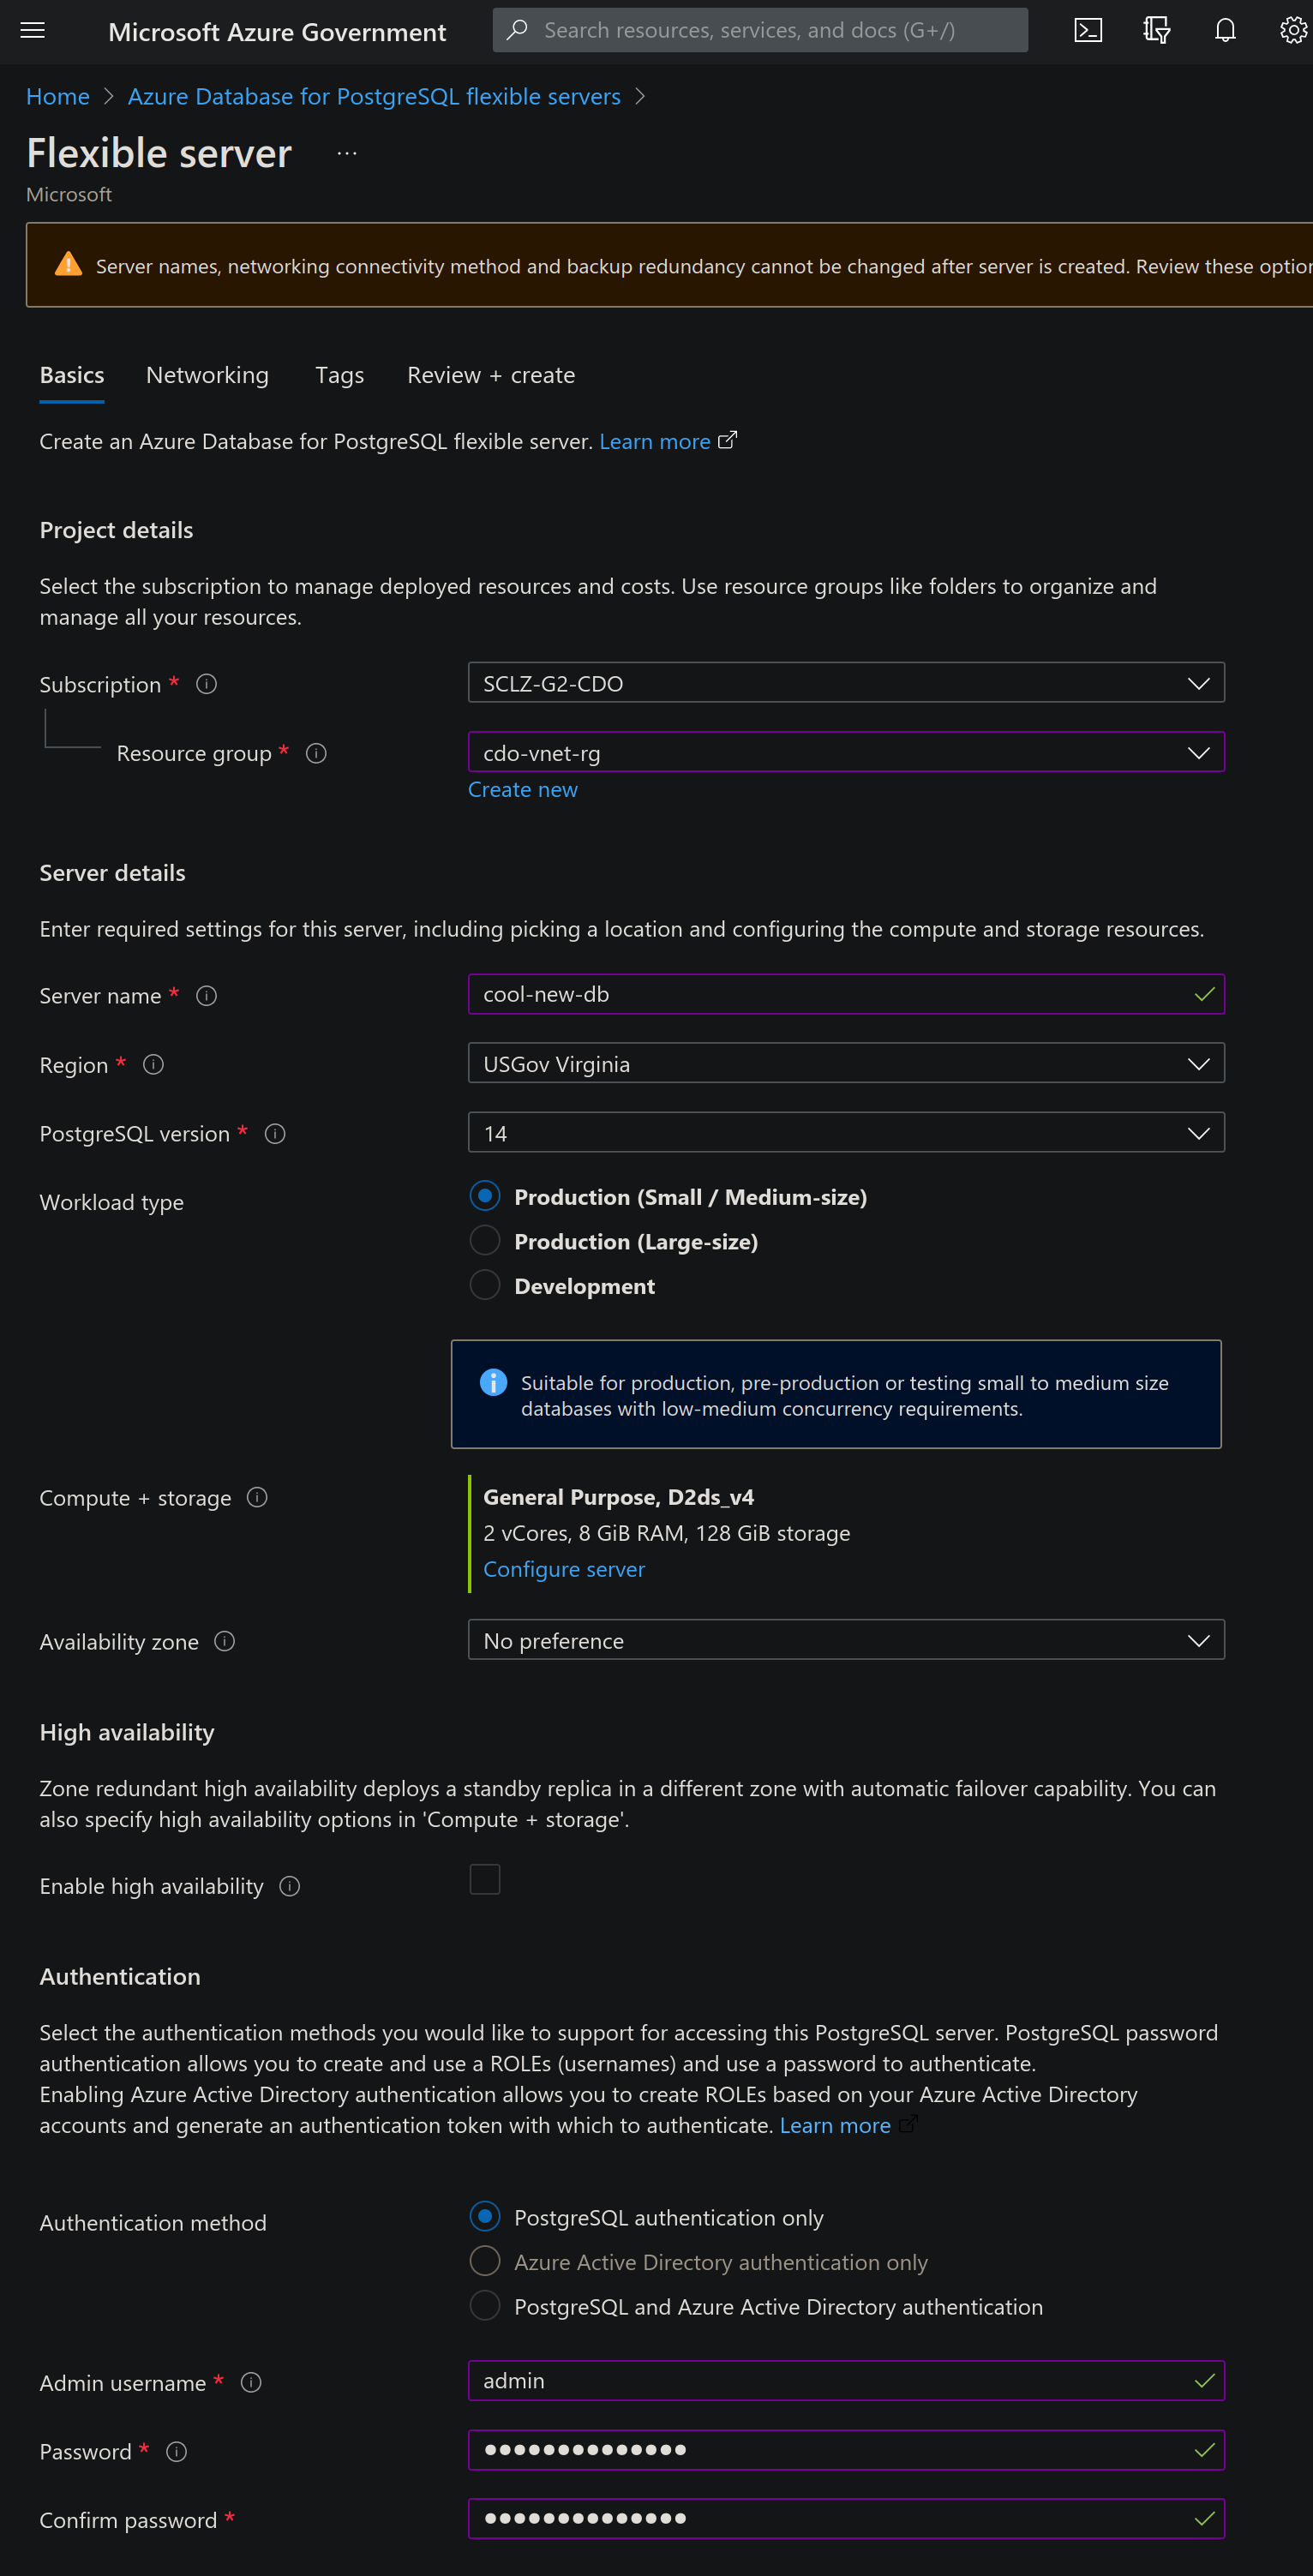Show info tooltip for Availability zone
Screen dimensions: 1313x2576
[225, 1641]
